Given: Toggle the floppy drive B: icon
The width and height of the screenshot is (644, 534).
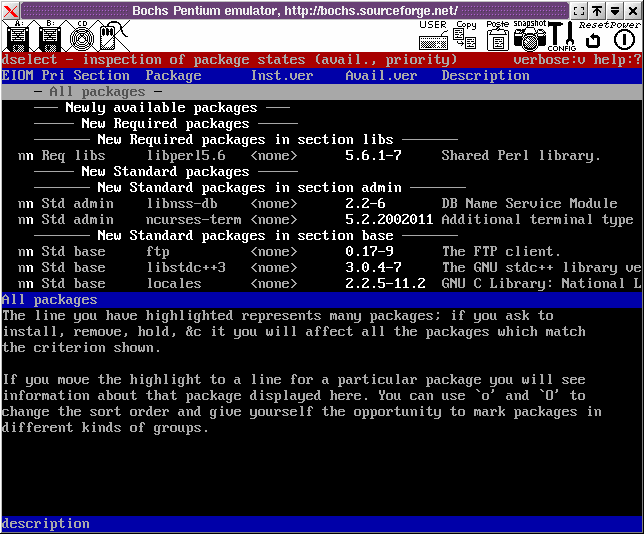Looking at the screenshot, I should pyautogui.click(x=49, y=37).
